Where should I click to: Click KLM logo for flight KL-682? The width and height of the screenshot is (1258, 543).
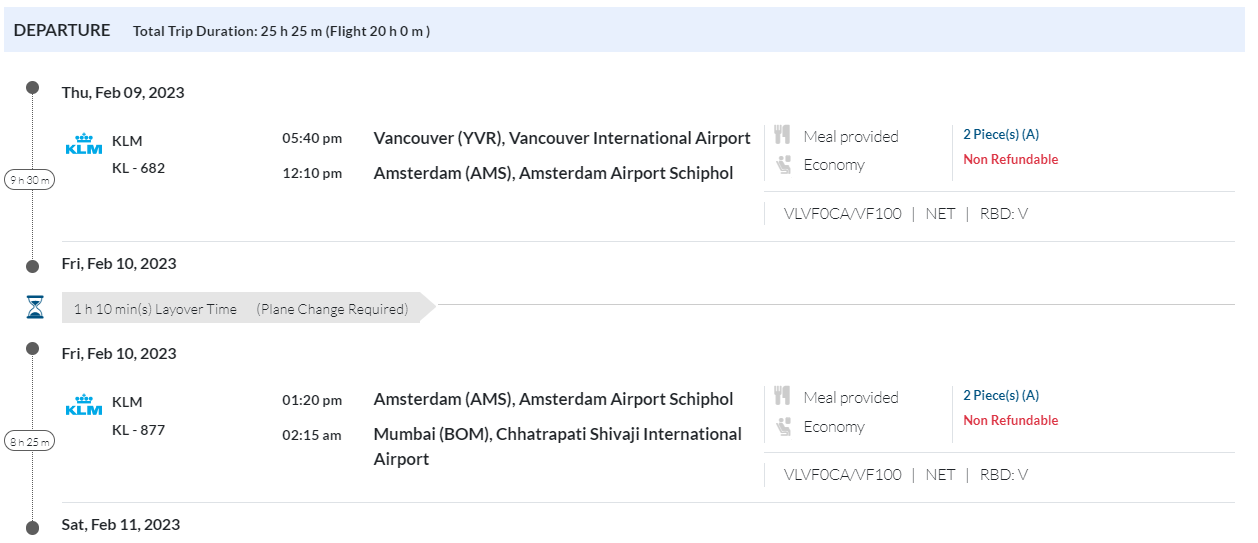84,144
